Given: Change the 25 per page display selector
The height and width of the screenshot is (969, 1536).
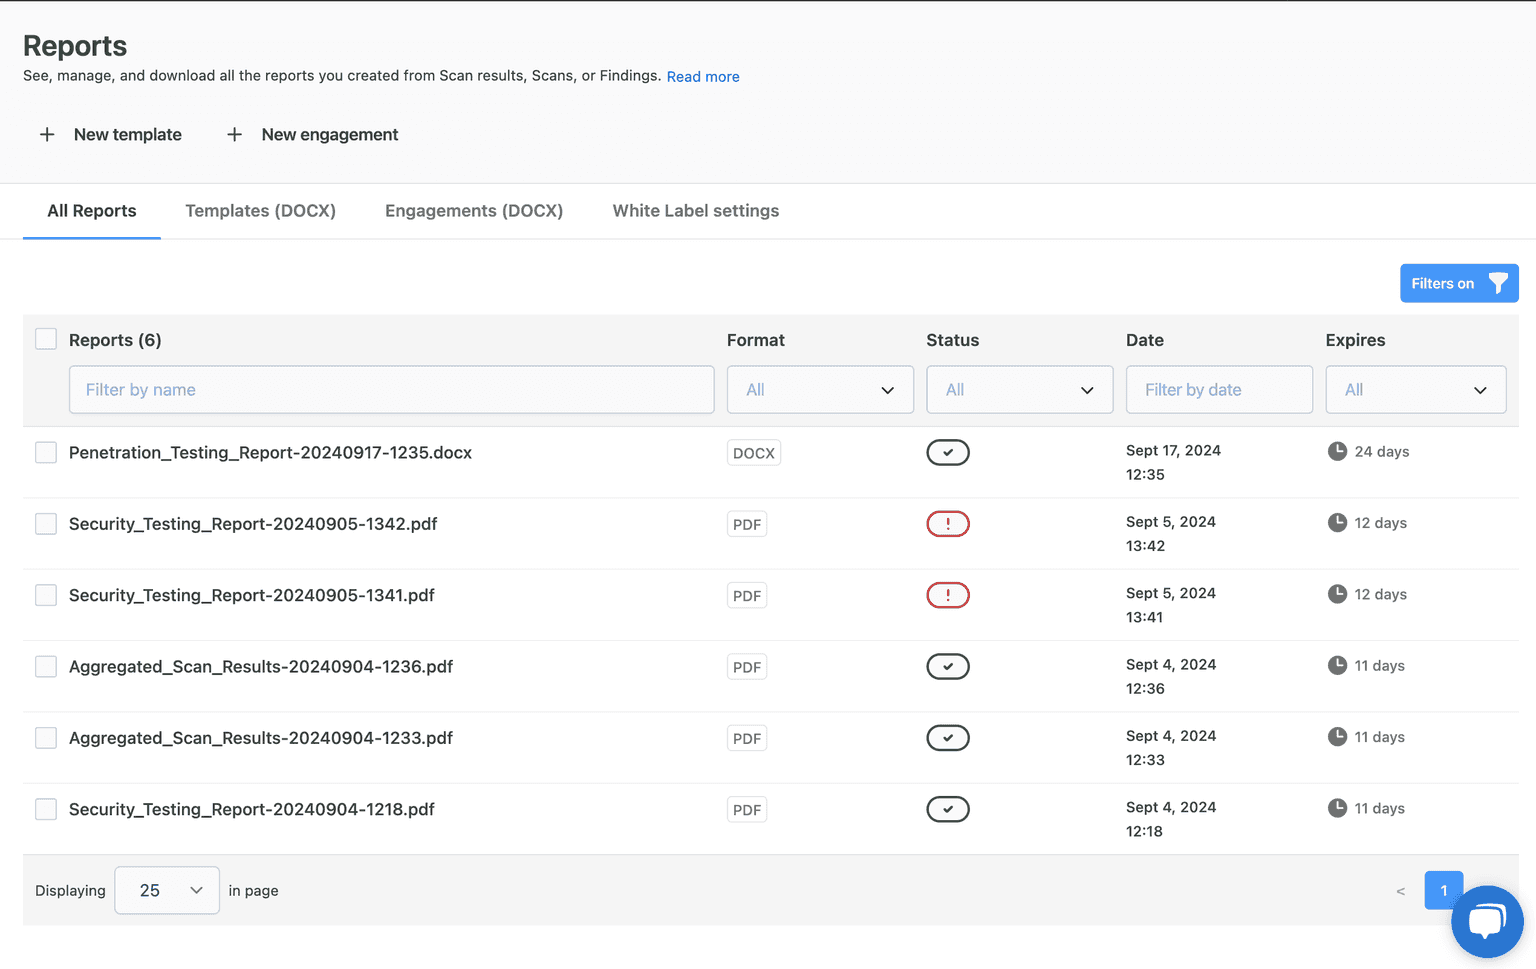Looking at the screenshot, I should coord(167,890).
